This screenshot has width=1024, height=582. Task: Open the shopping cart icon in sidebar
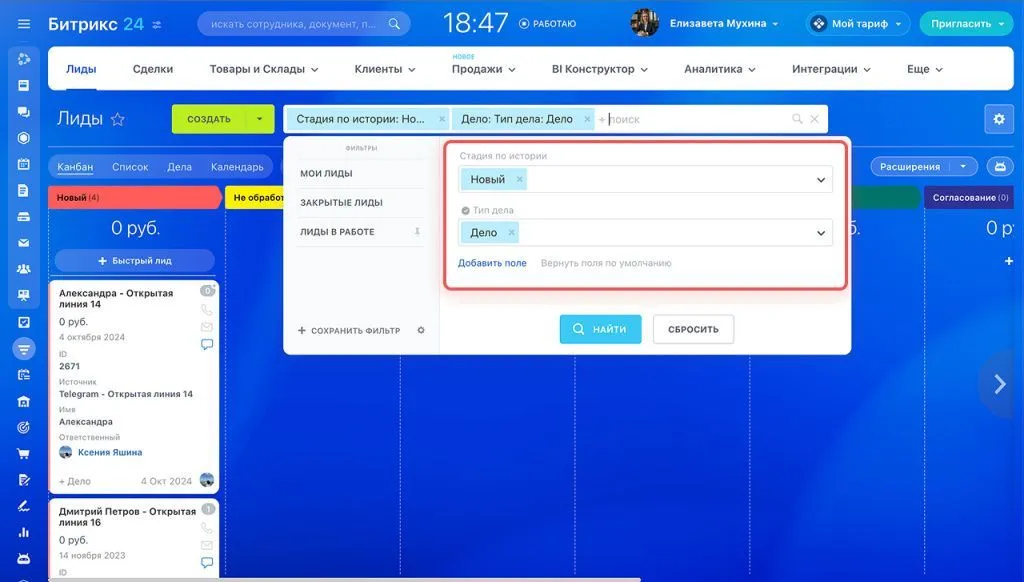[x=24, y=453]
